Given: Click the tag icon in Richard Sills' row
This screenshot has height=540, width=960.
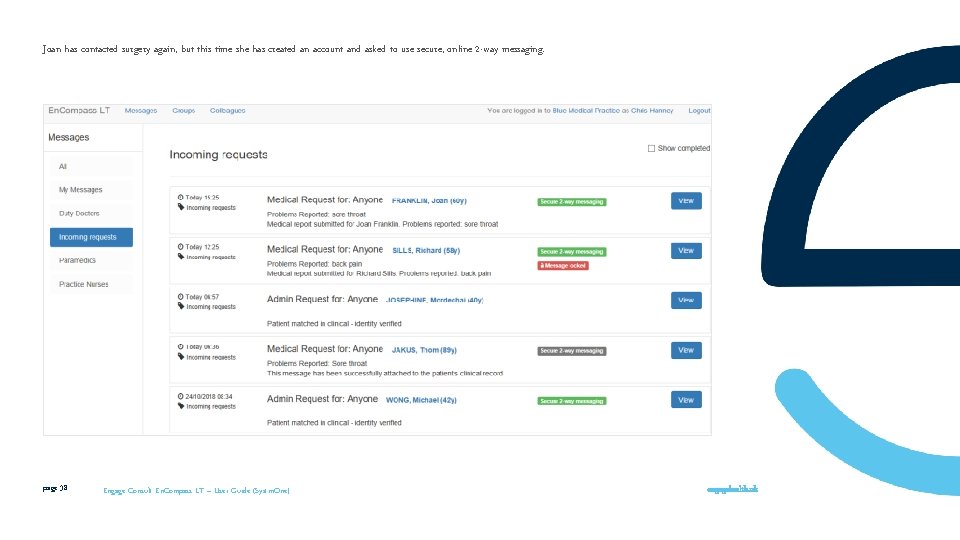Looking at the screenshot, I should point(181,257).
